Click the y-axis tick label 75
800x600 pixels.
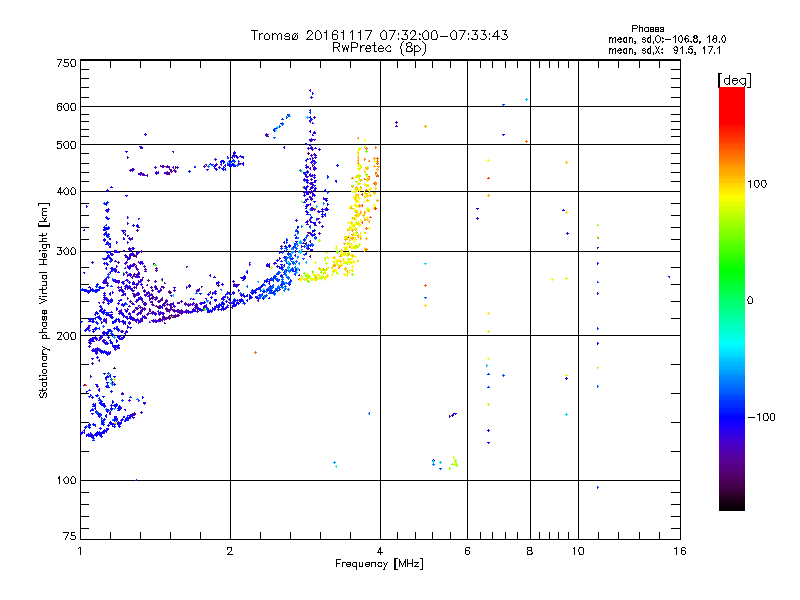pos(70,536)
